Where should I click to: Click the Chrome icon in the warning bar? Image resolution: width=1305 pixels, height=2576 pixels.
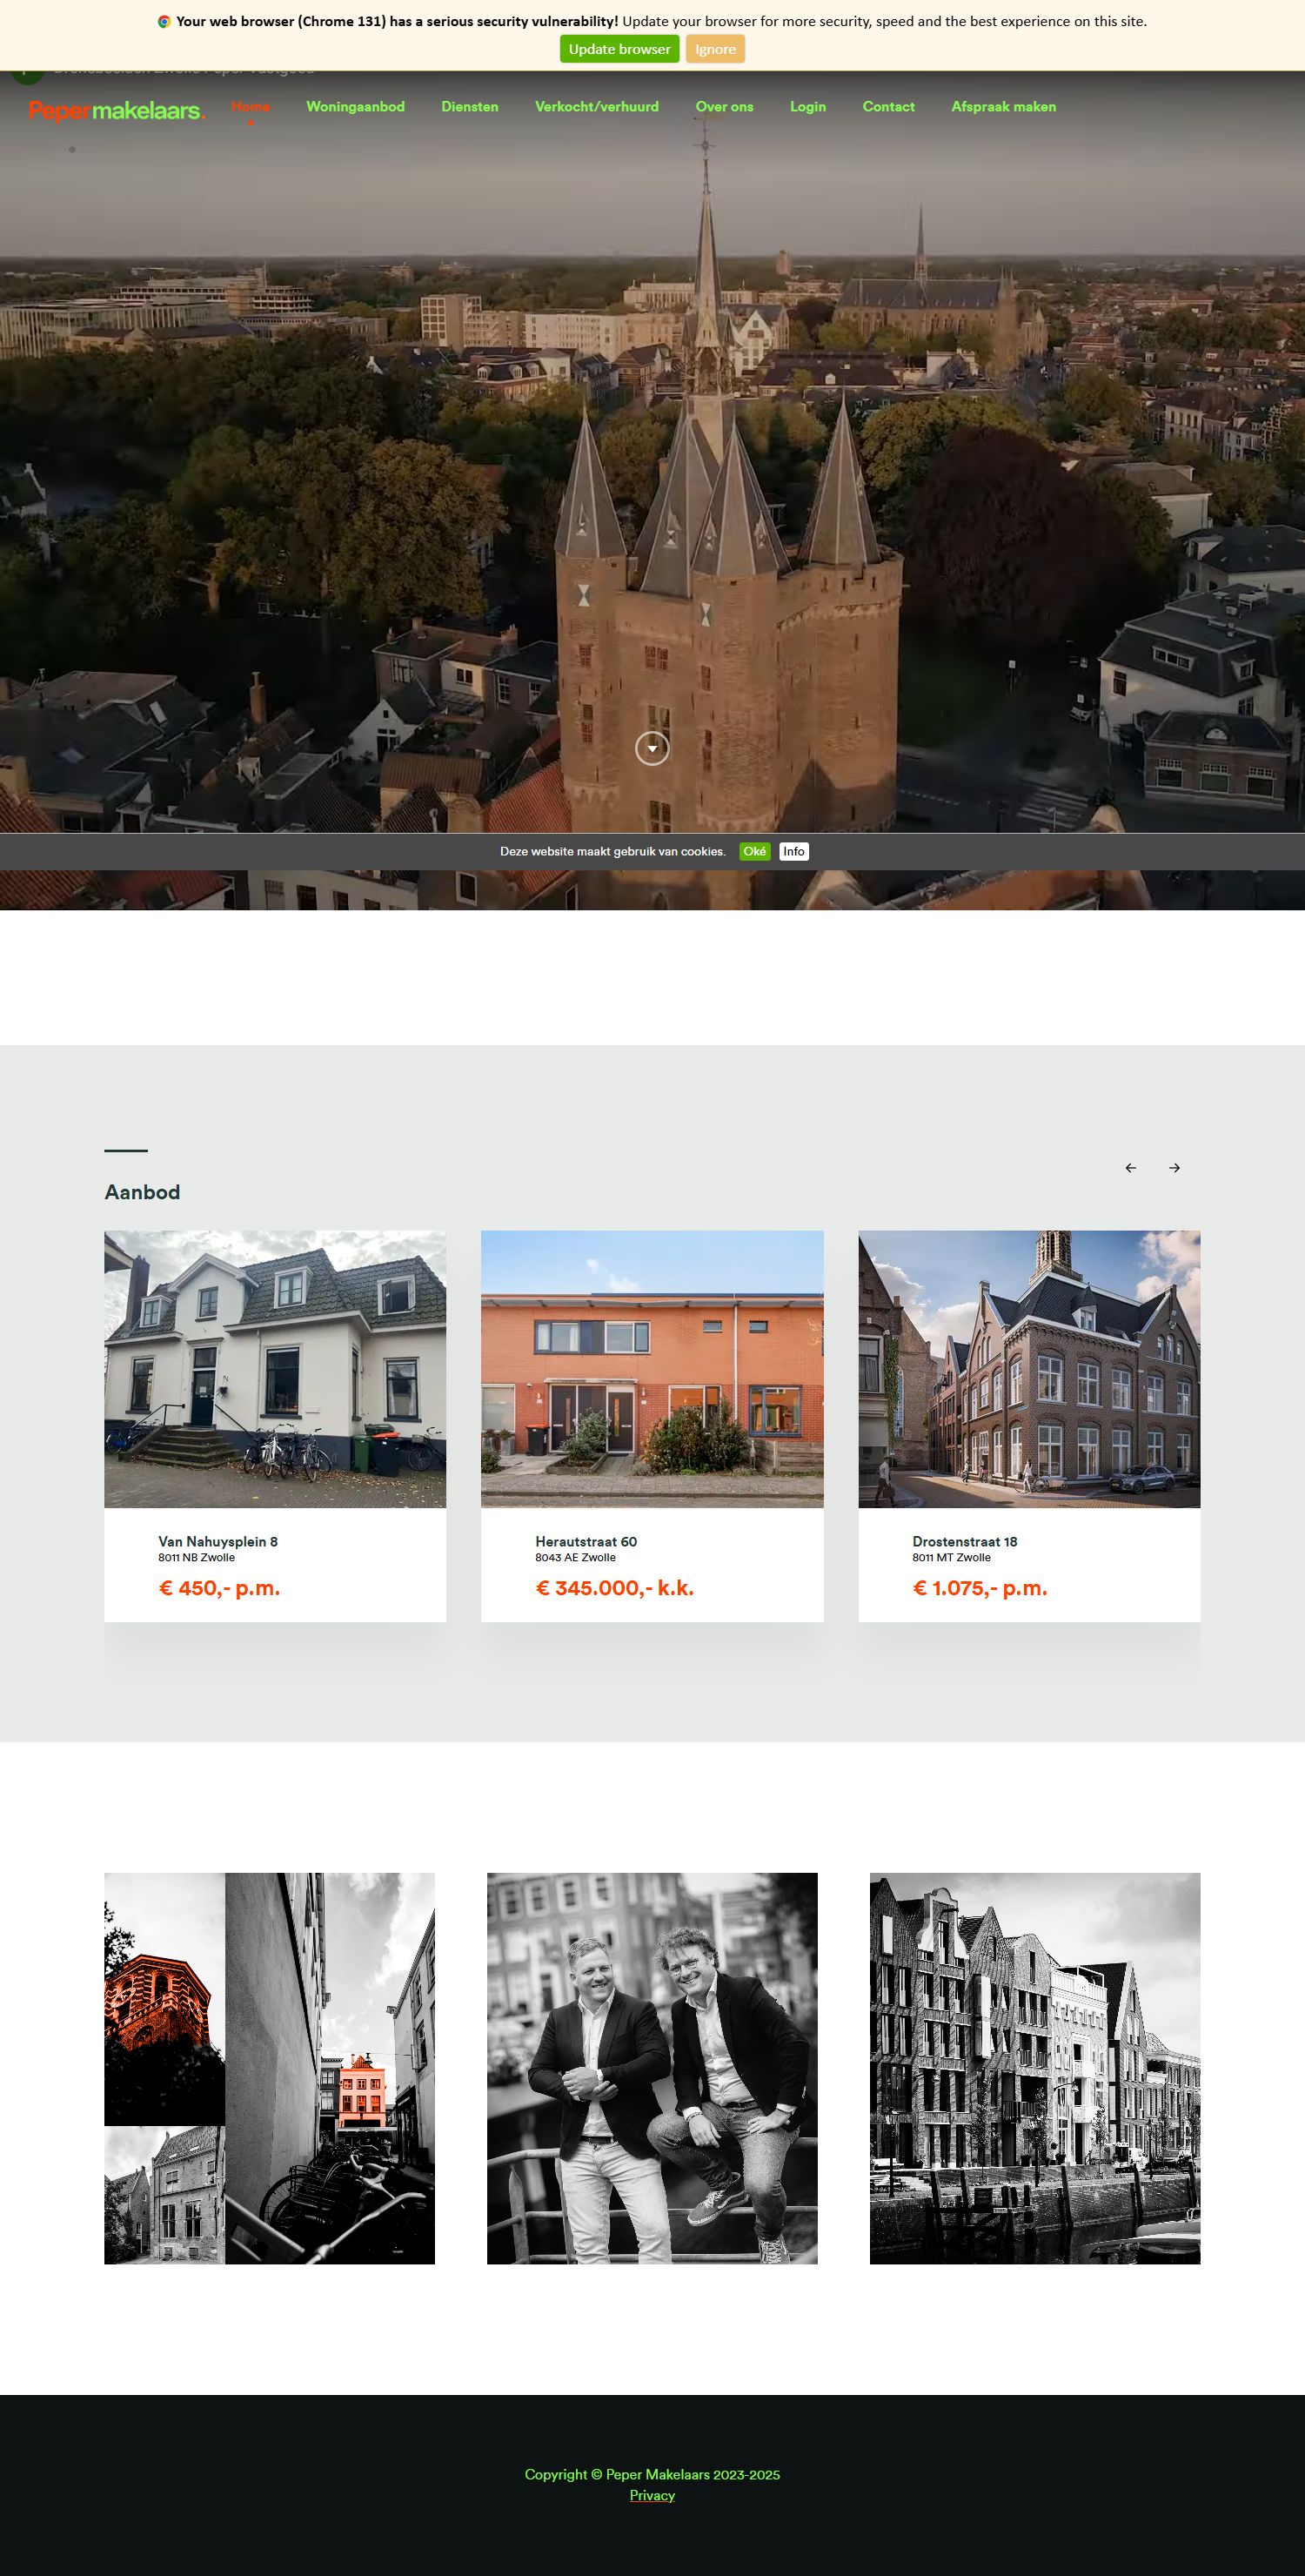pos(164,21)
